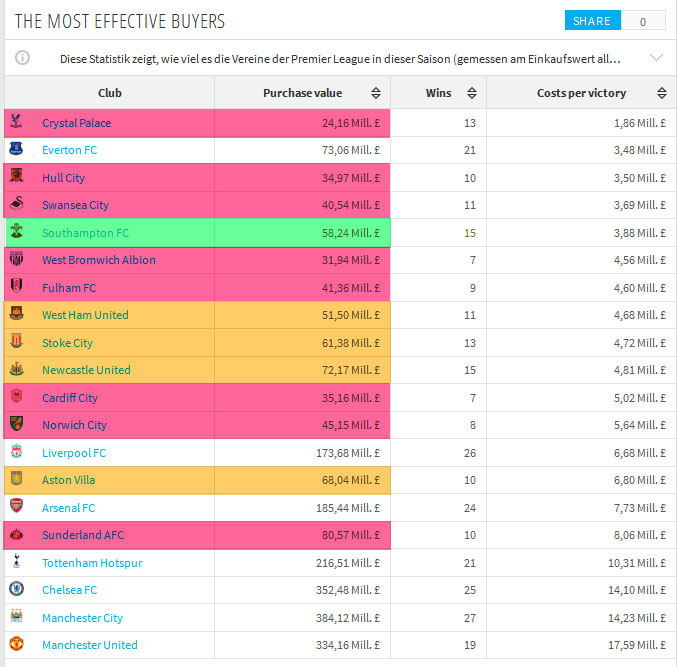Click the SHARE button
677x667 pixels.
592,21
